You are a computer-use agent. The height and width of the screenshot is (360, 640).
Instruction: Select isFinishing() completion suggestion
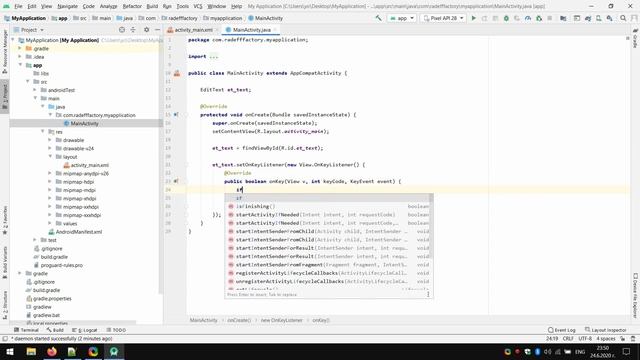click(329, 206)
